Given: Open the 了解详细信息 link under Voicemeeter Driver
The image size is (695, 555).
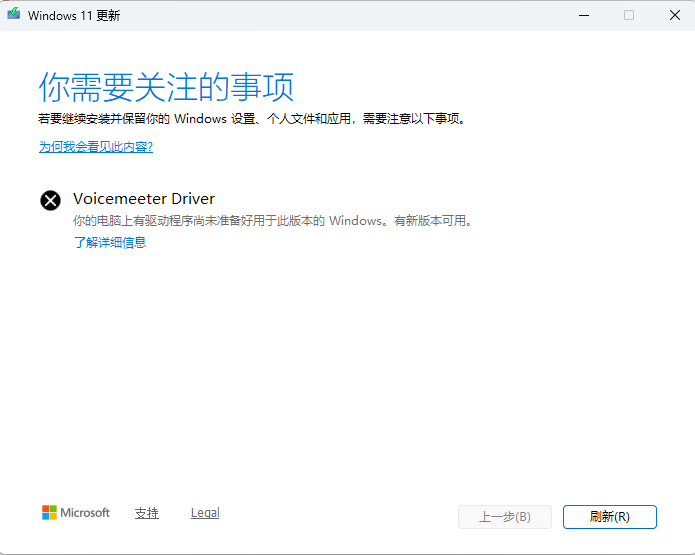Looking at the screenshot, I should tap(110, 242).
